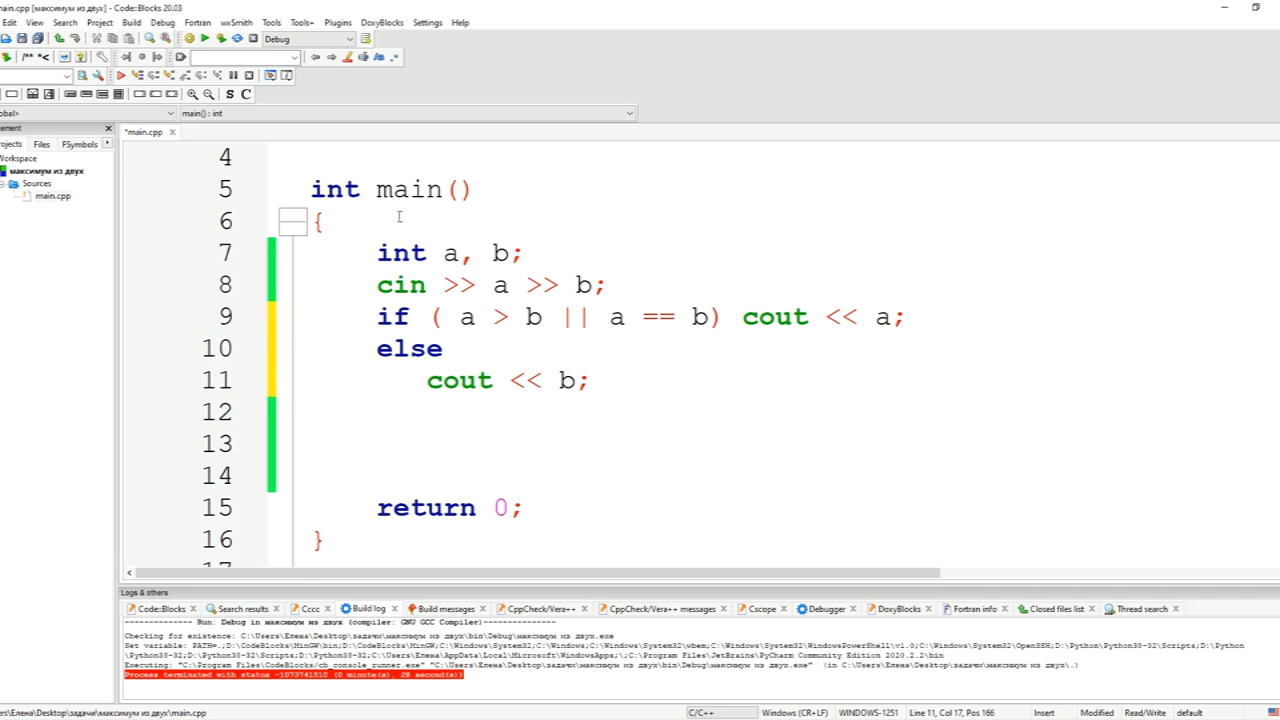Click the Copy icon in toolbar
Viewport: 1280px width, 720px height.
(112, 38)
